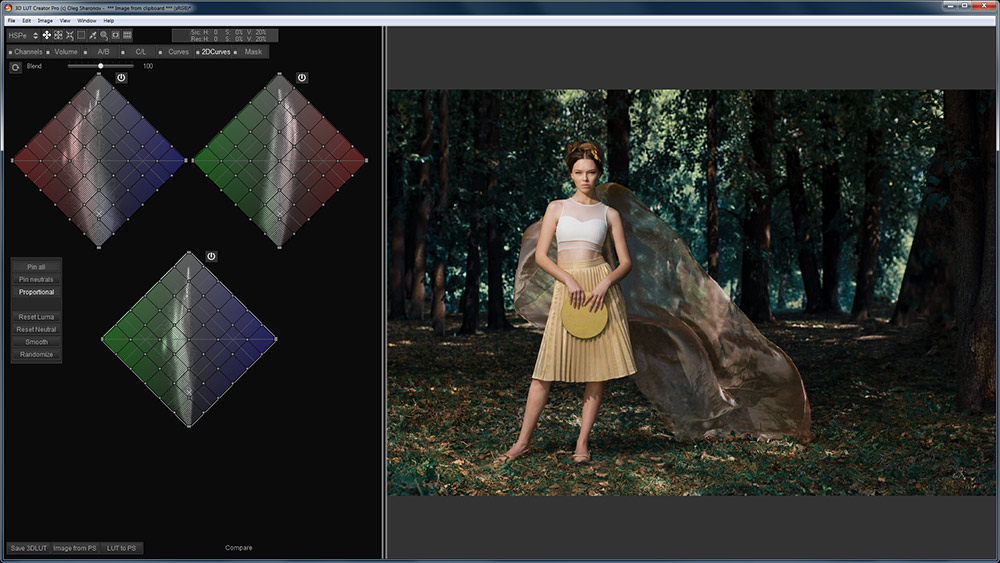
Task: Toggle power button of green-blue diamond grid
Action: click(x=211, y=256)
